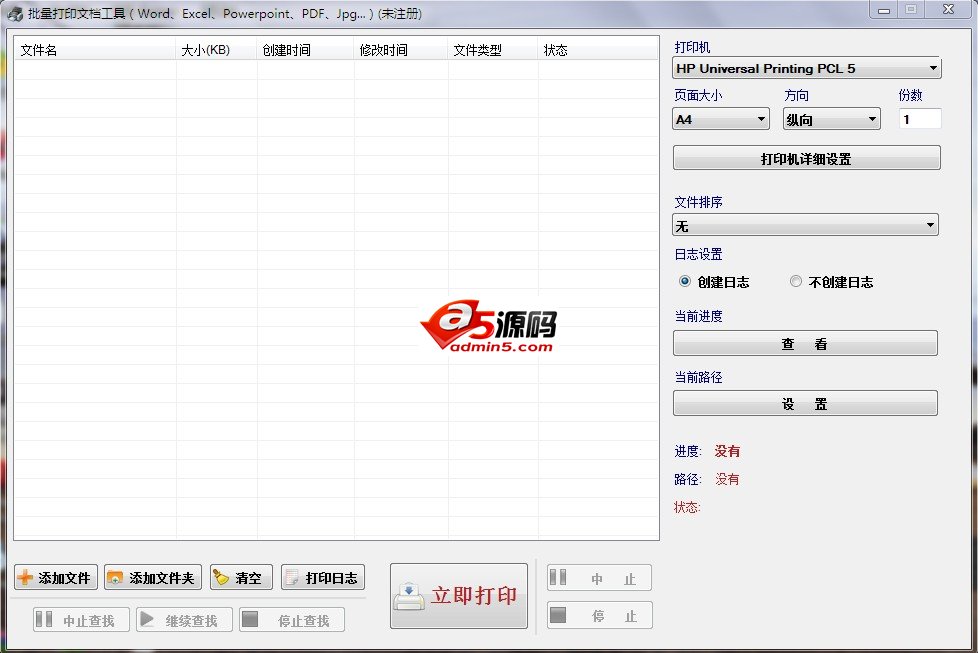Viewport: 978px width, 653px height.
Task: Open the 打印机 printer dropdown
Action: tap(806, 68)
